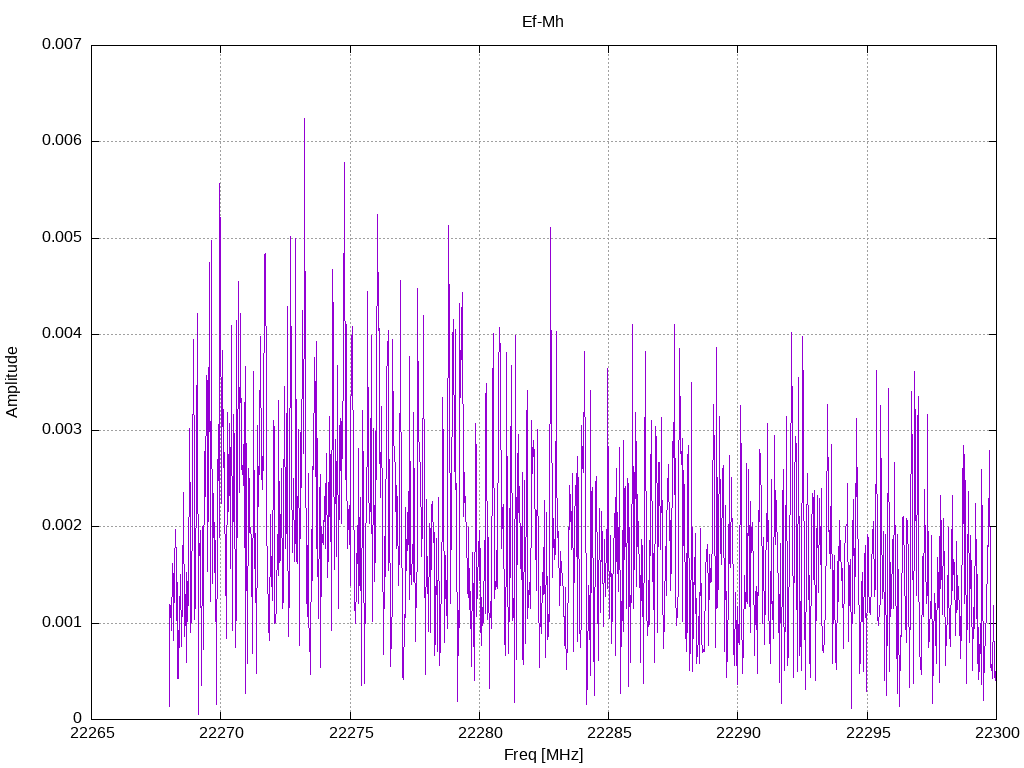Click the 22290 frequency tick label

tap(738, 733)
